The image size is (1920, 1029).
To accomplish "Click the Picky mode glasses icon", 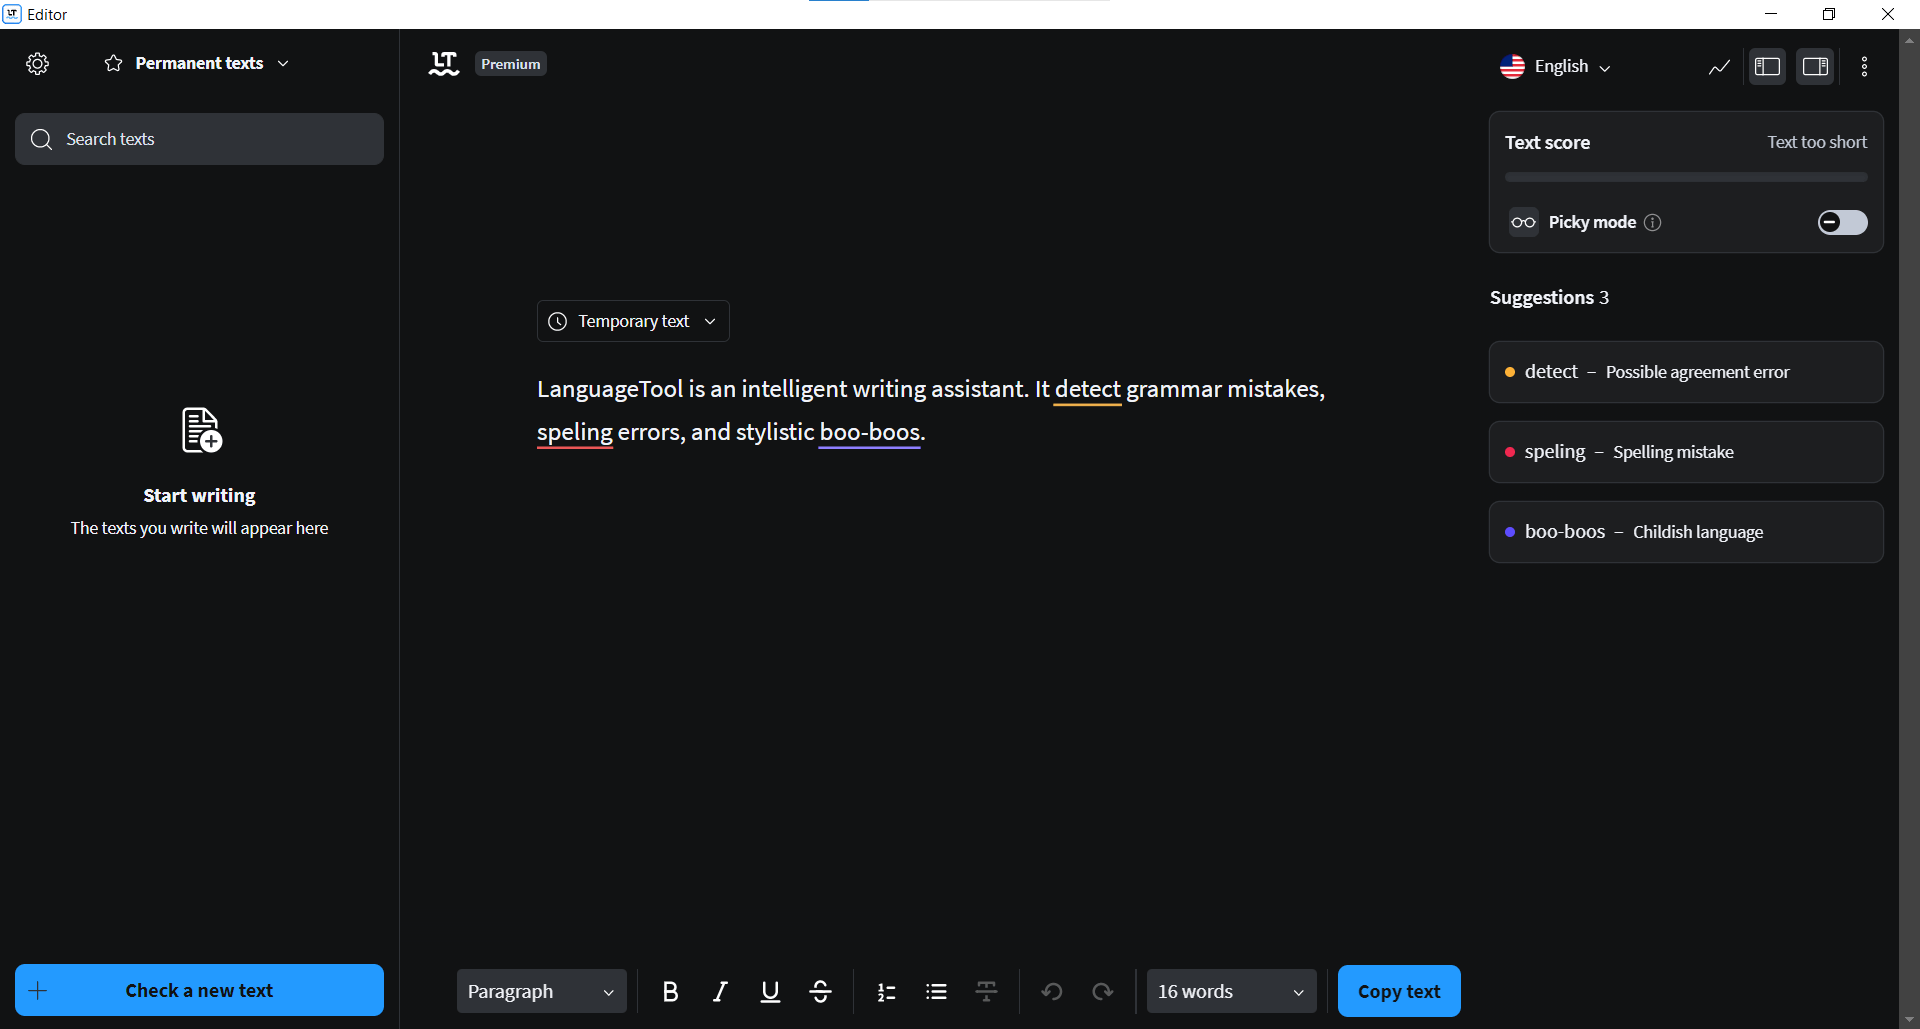I will 1524,222.
